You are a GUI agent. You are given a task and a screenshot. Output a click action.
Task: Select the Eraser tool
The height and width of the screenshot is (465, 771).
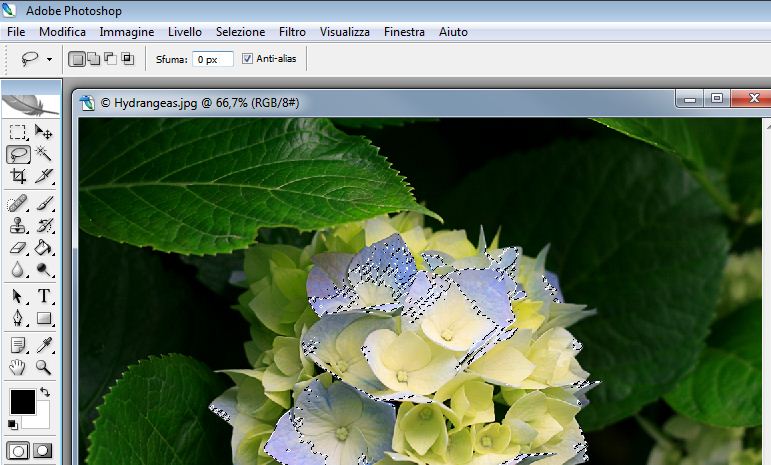click(x=18, y=247)
